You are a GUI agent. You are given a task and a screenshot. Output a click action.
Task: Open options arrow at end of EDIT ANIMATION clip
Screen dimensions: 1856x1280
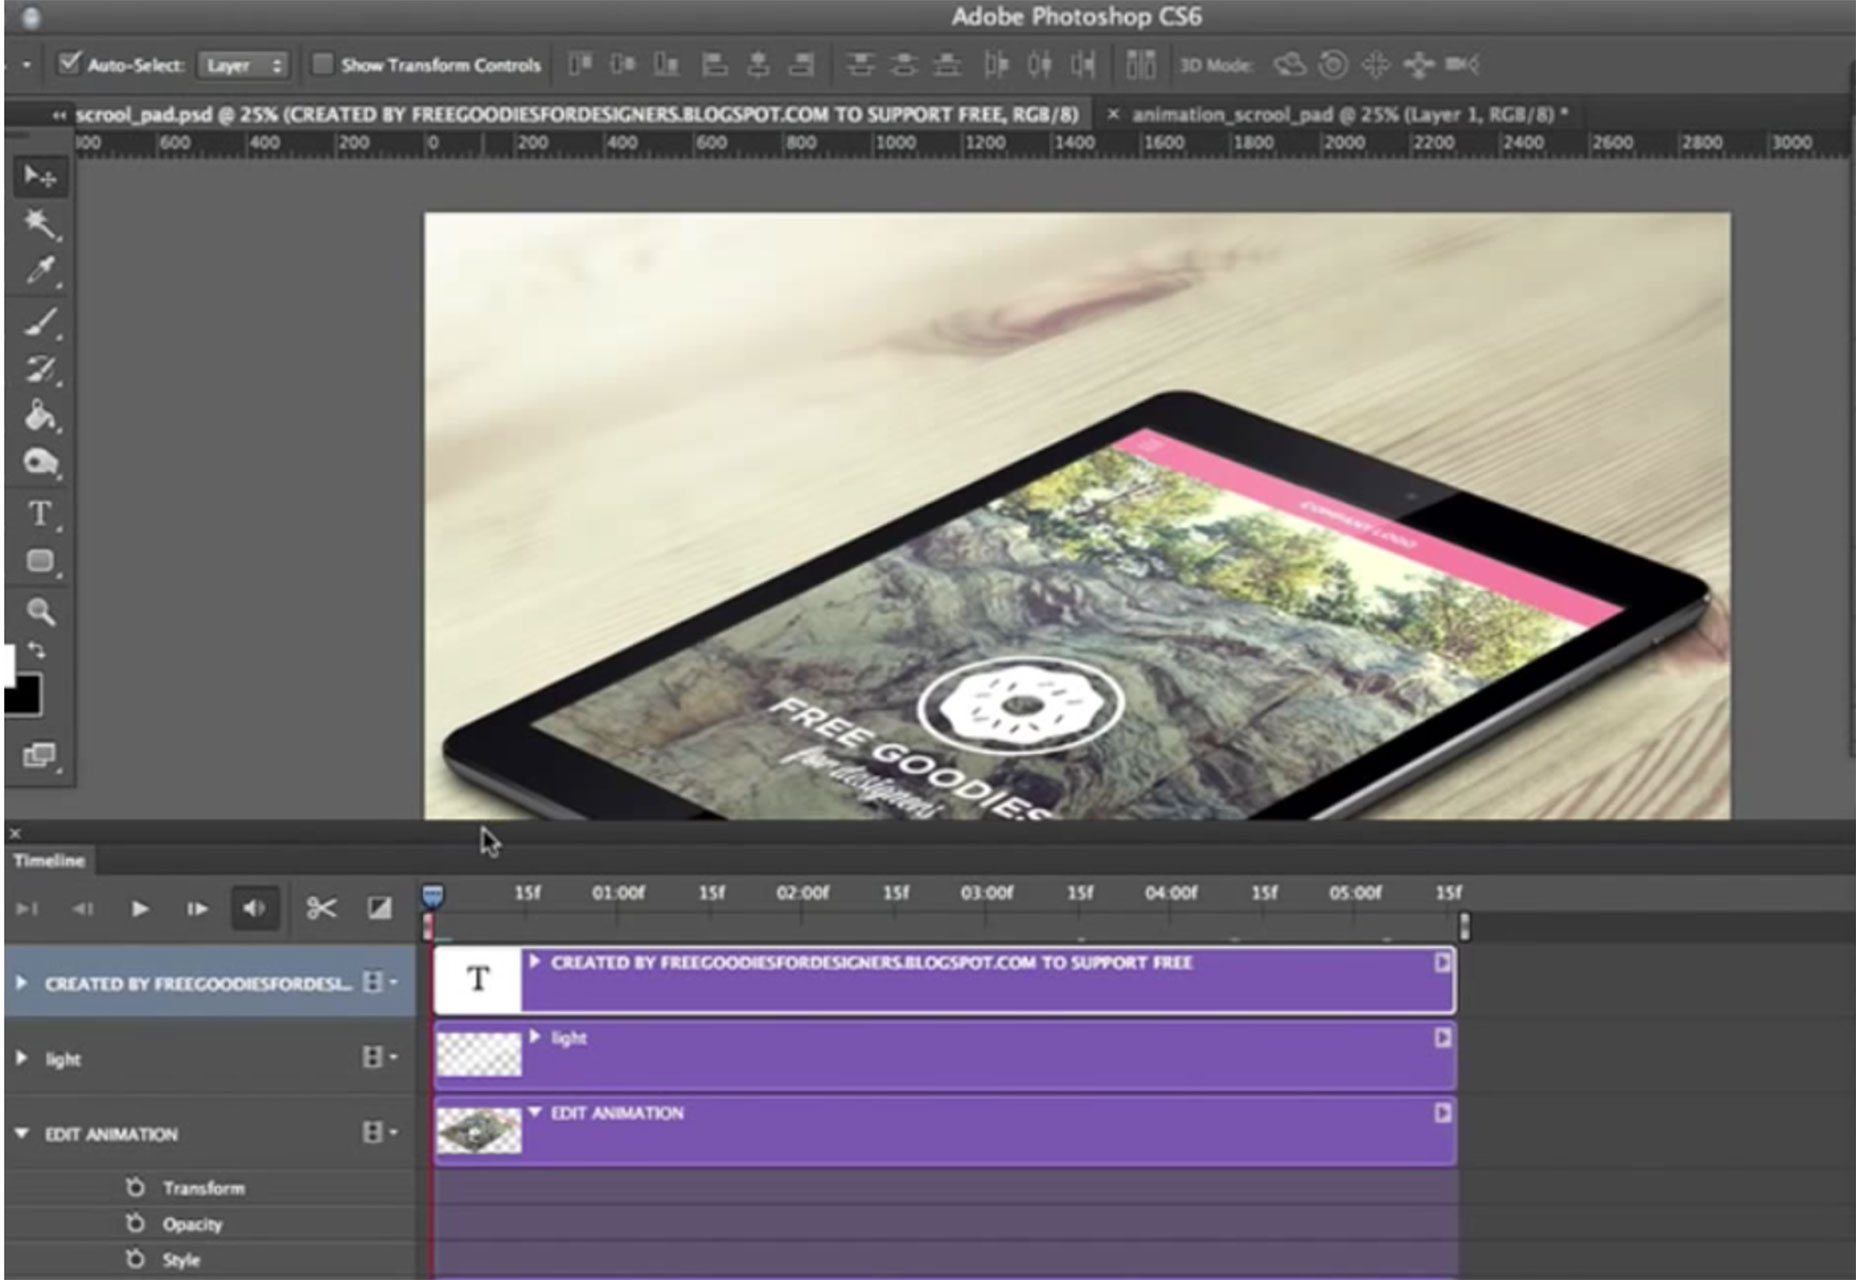(1442, 1112)
